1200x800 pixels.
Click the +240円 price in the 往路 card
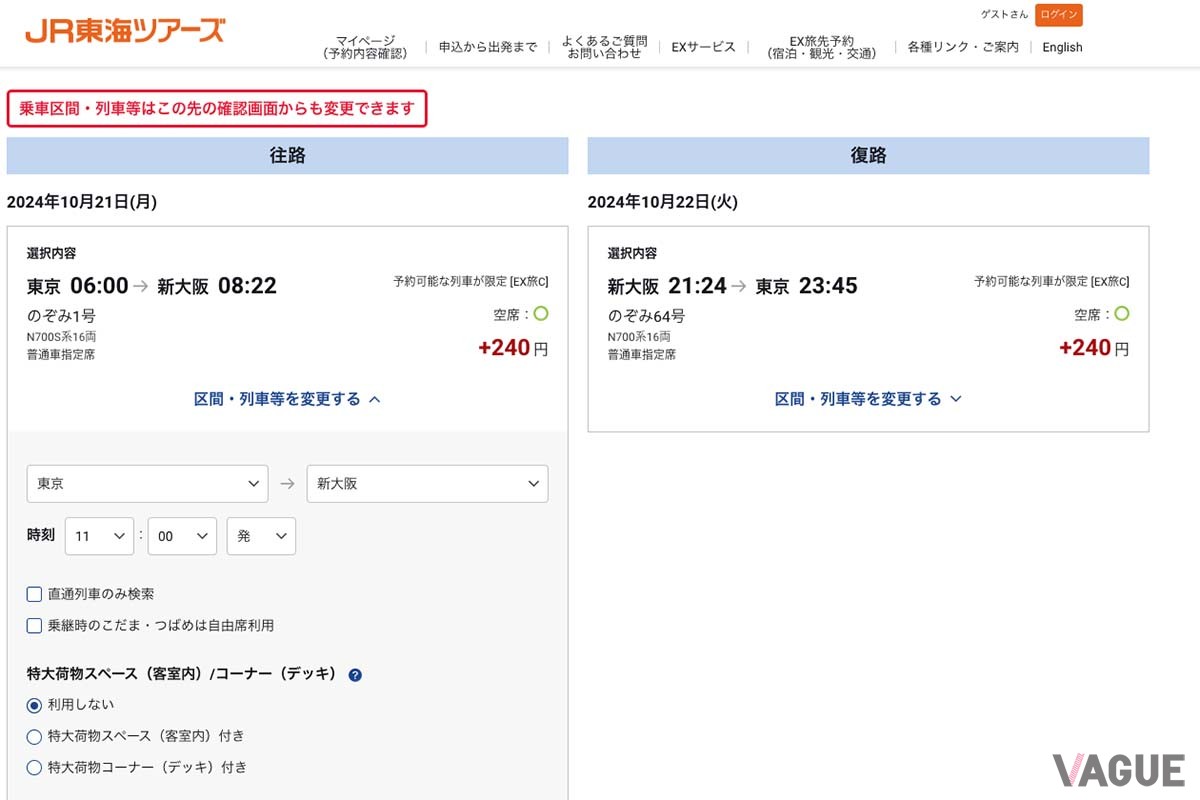513,348
